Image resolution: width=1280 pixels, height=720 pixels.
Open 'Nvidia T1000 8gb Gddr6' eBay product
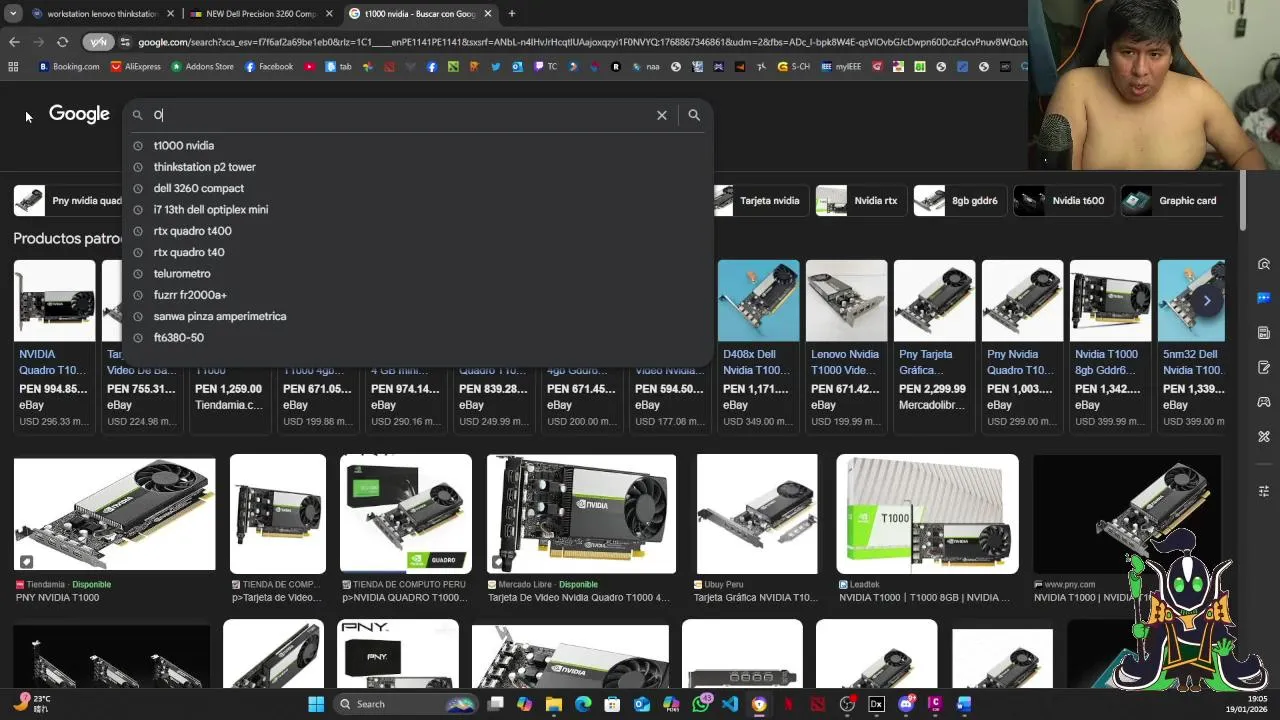point(1110,345)
